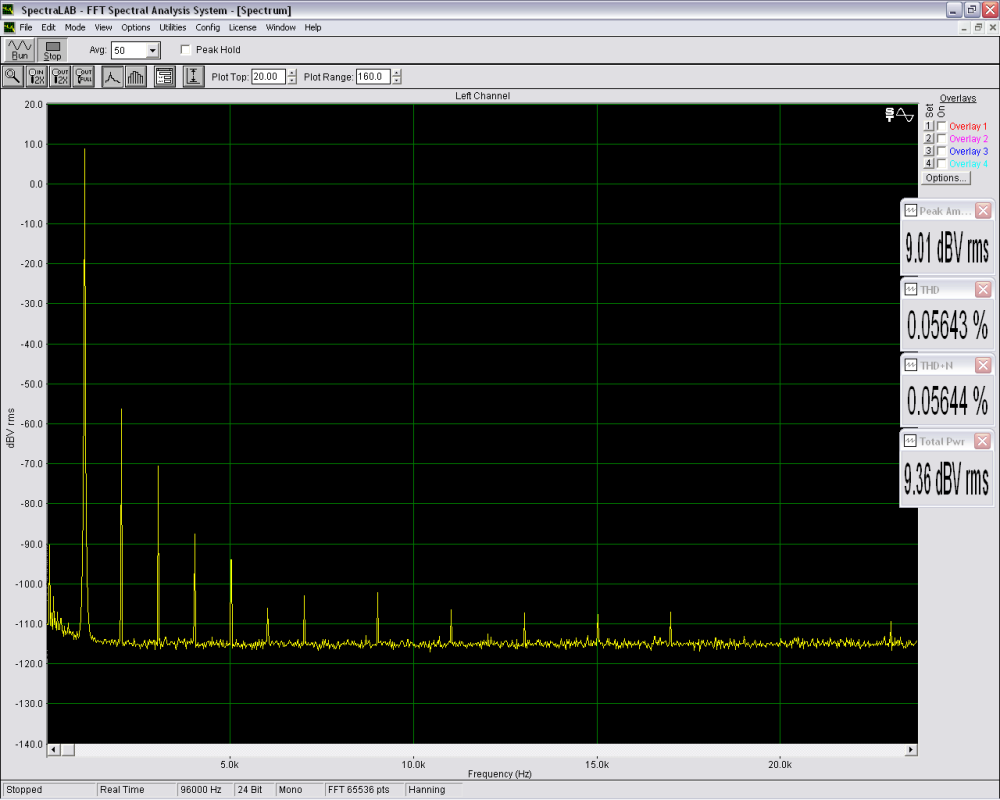Screen dimensions: 1000x800
Task: Click the Stop button
Action: (52, 50)
